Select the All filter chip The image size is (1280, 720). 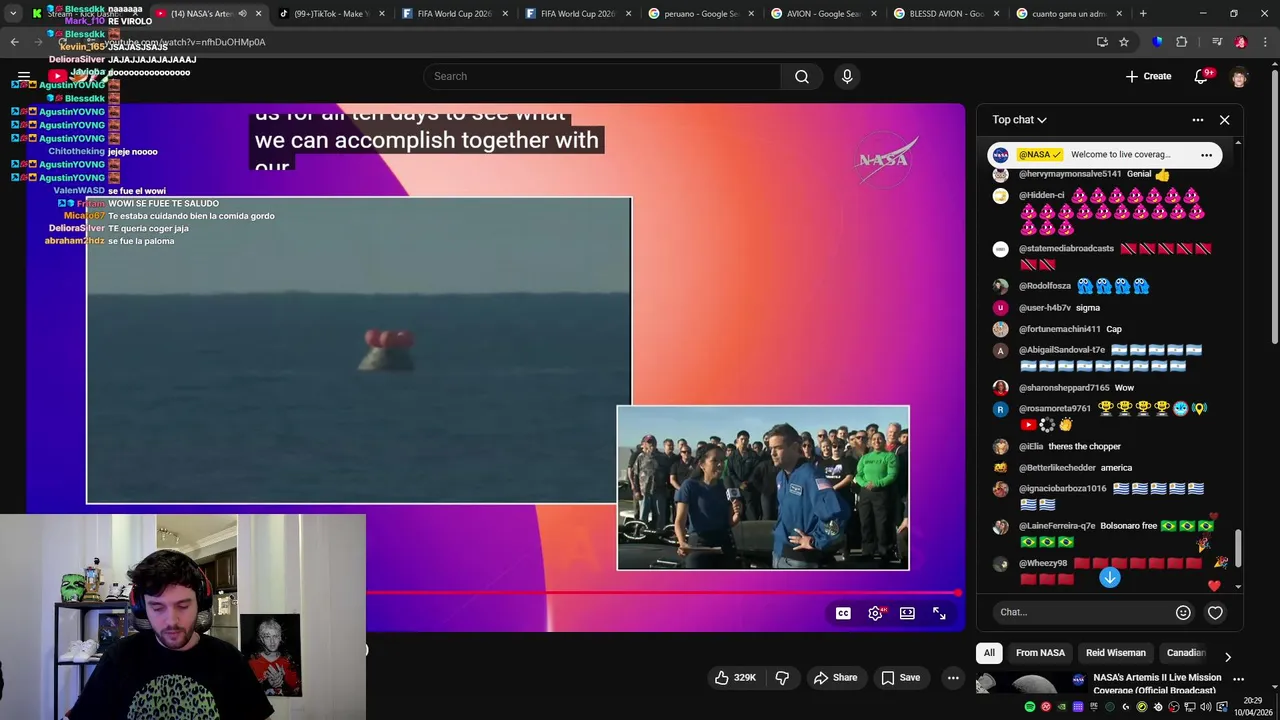pyautogui.click(x=989, y=653)
